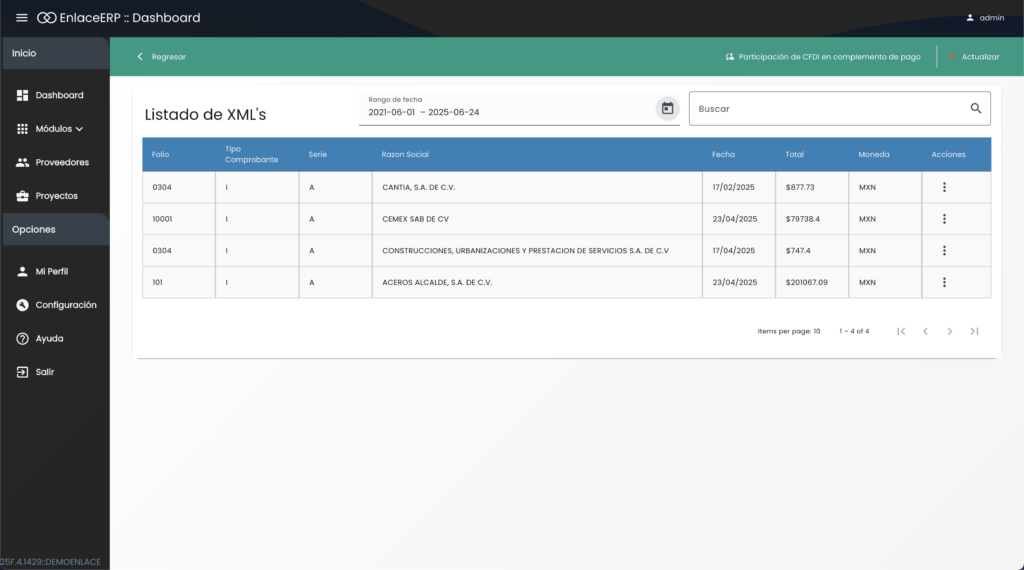Click the Regresar button label
Screen dimensions: 1024x570
tap(168, 57)
